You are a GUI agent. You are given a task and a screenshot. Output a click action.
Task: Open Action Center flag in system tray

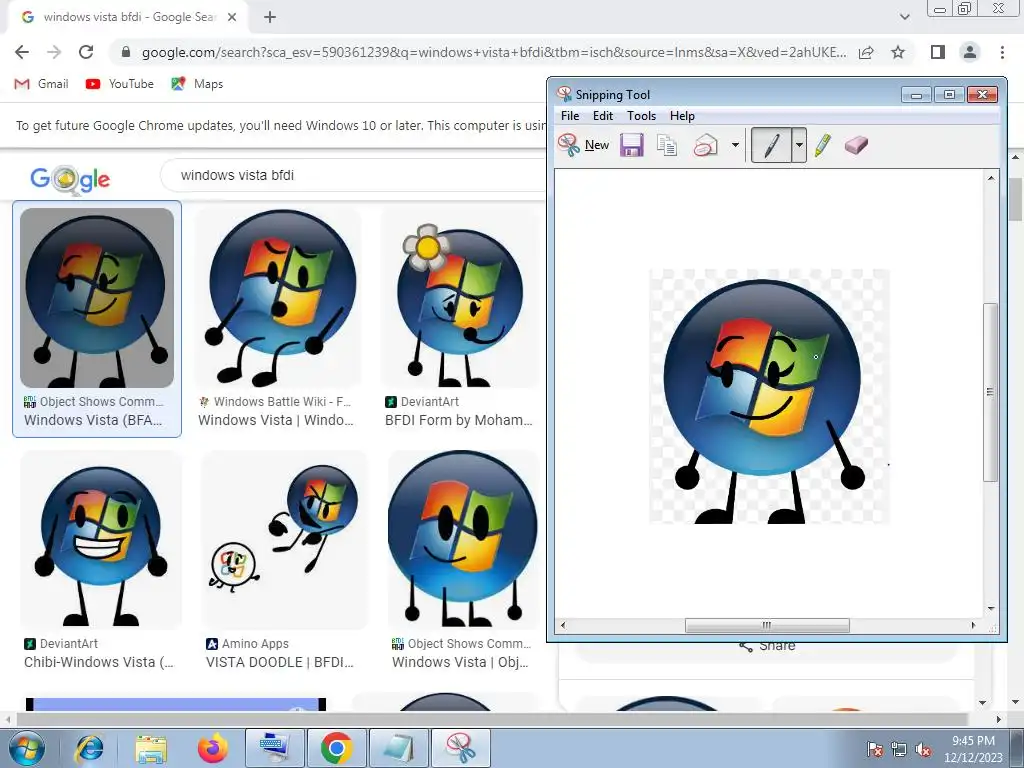point(874,749)
